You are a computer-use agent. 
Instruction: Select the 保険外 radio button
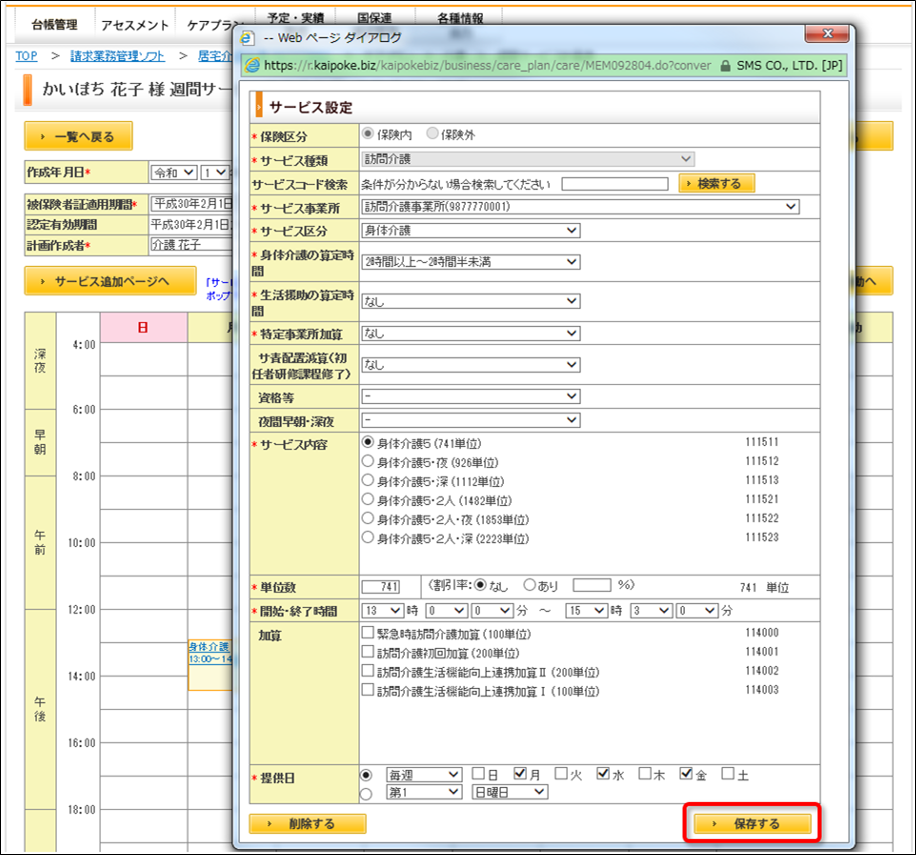tap(432, 134)
